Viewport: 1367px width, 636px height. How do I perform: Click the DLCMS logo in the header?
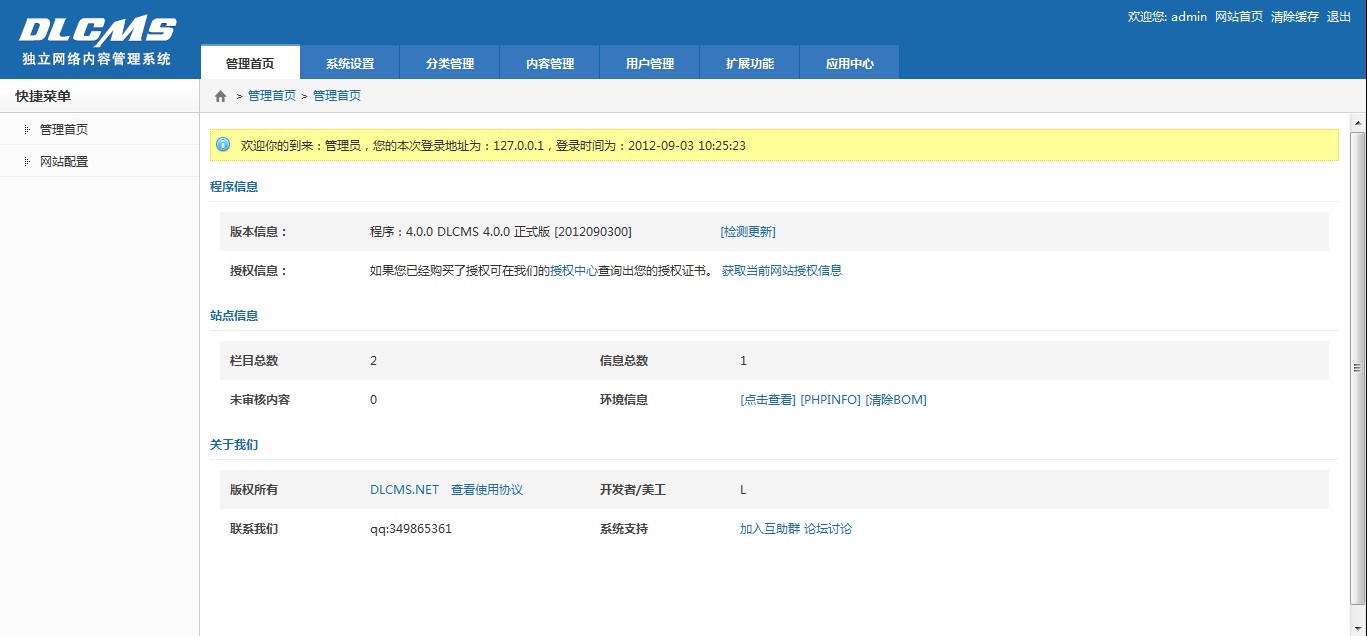(x=97, y=32)
